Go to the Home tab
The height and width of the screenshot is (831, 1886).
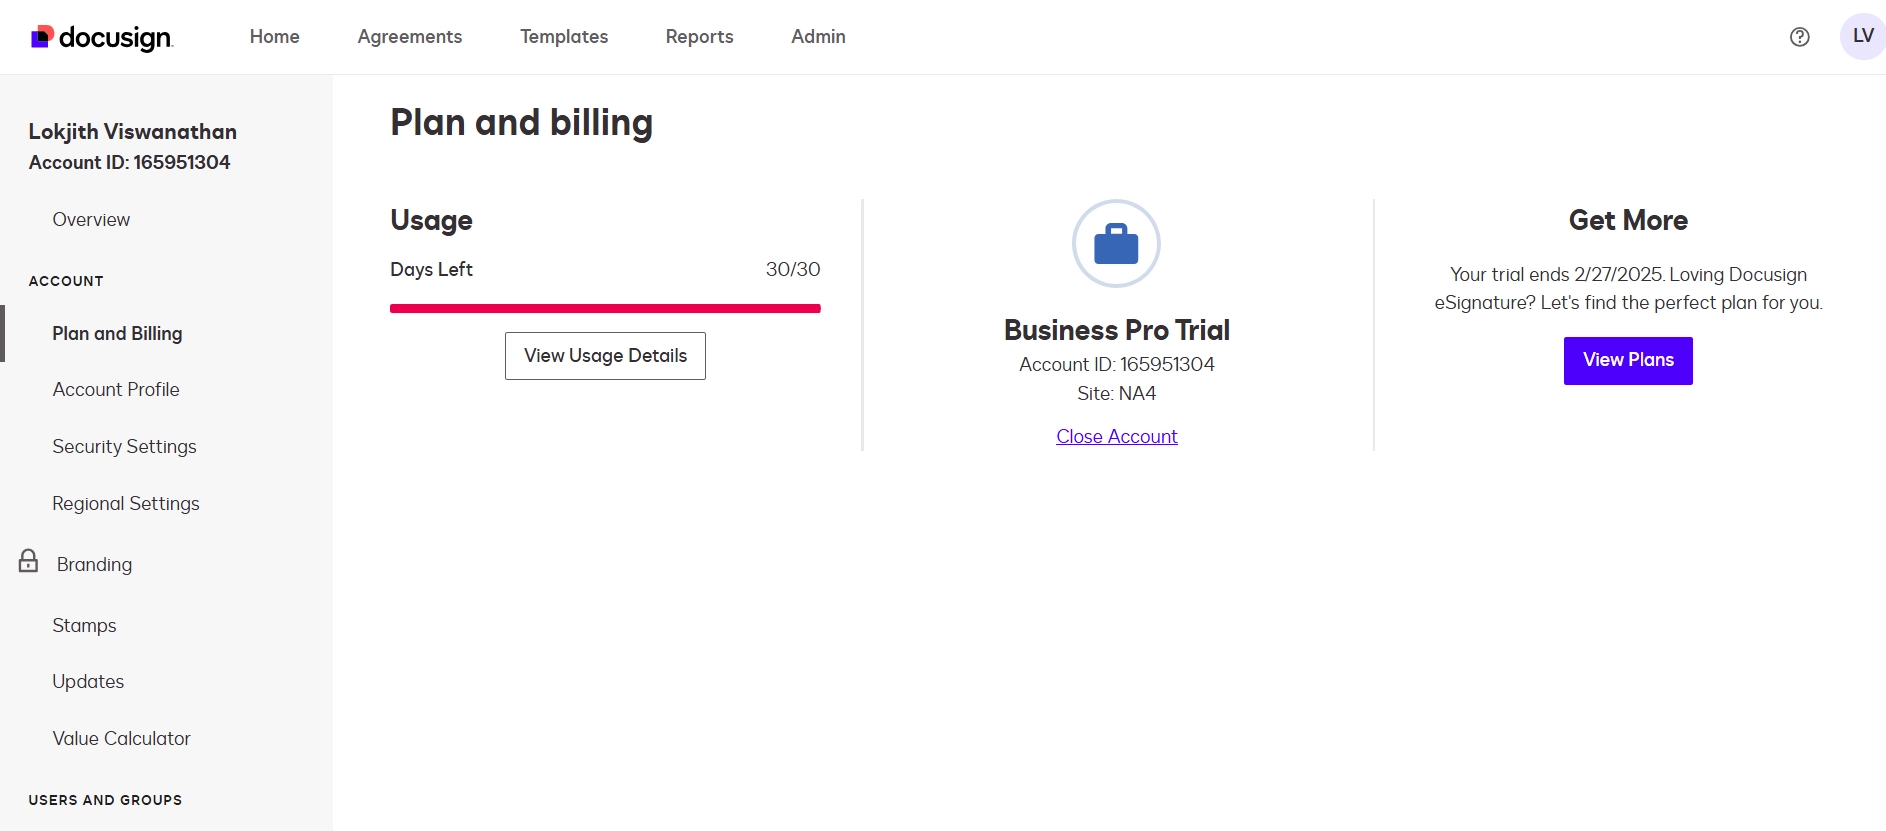point(275,37)
